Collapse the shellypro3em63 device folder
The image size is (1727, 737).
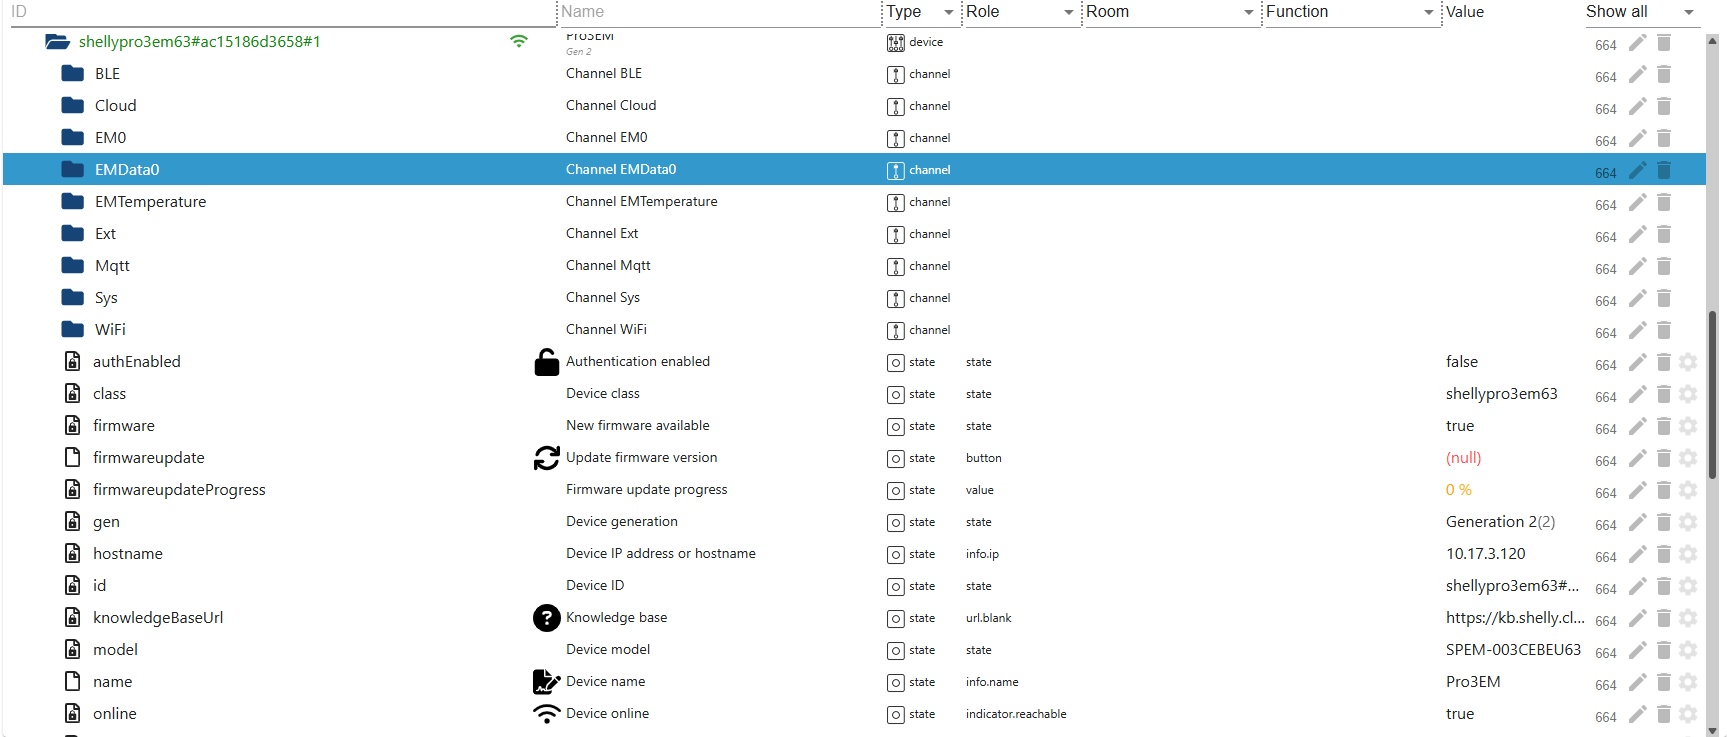click(x=57, y=42)
